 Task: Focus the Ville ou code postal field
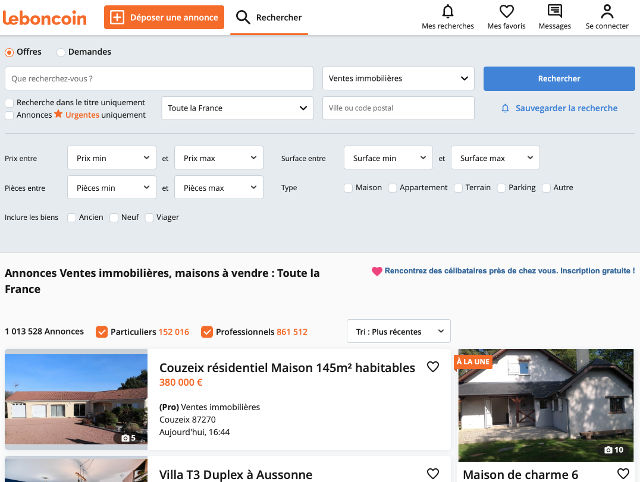(x=398, y=108)
